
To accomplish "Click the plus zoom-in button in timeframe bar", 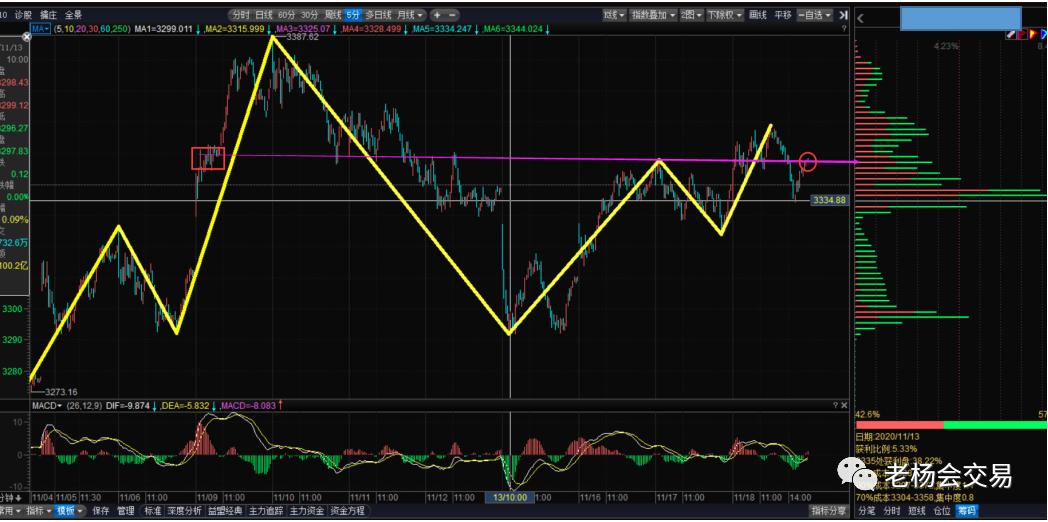I will 437,15.
